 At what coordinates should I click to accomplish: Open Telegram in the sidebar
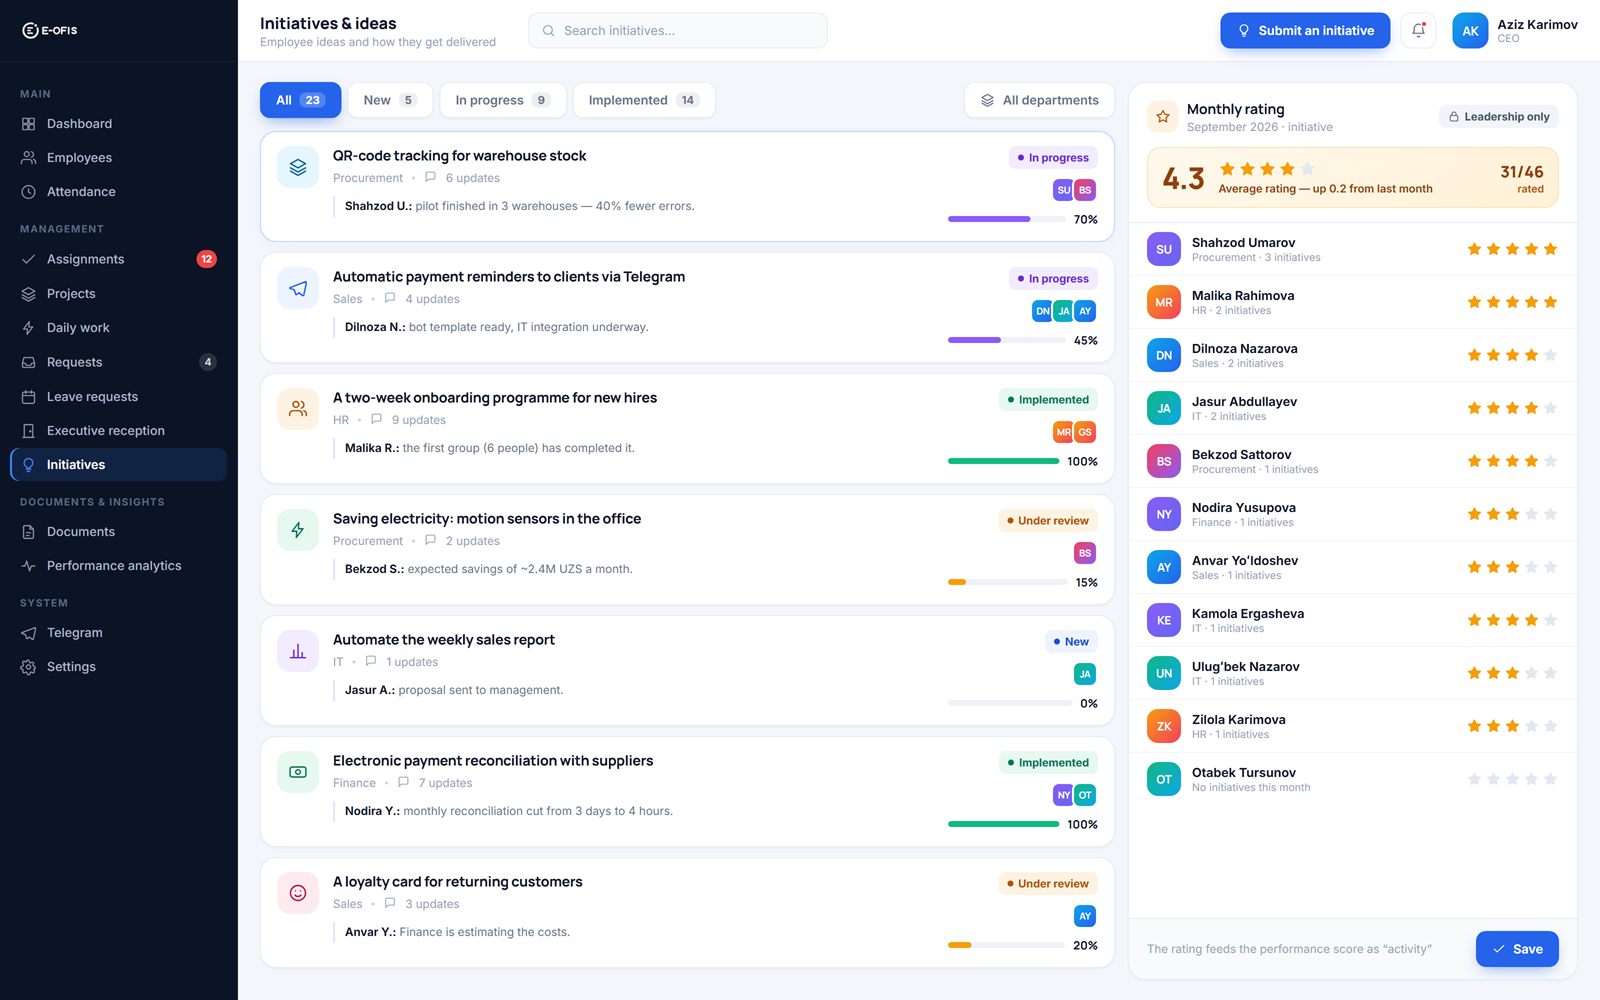(119, 633)
